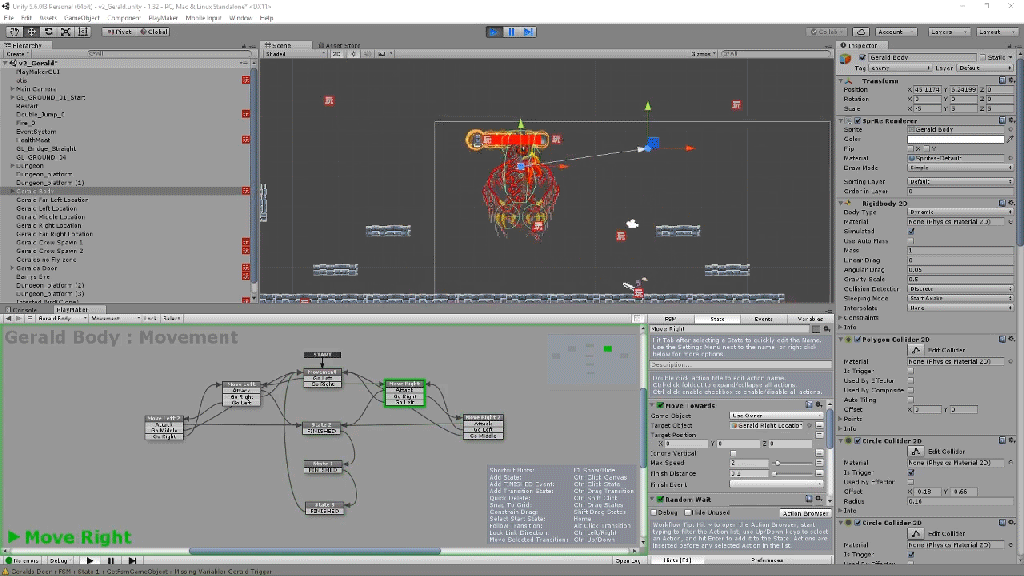
Task: Click the PlayMaker playback Play button at bottom
Action: [90, 560]
